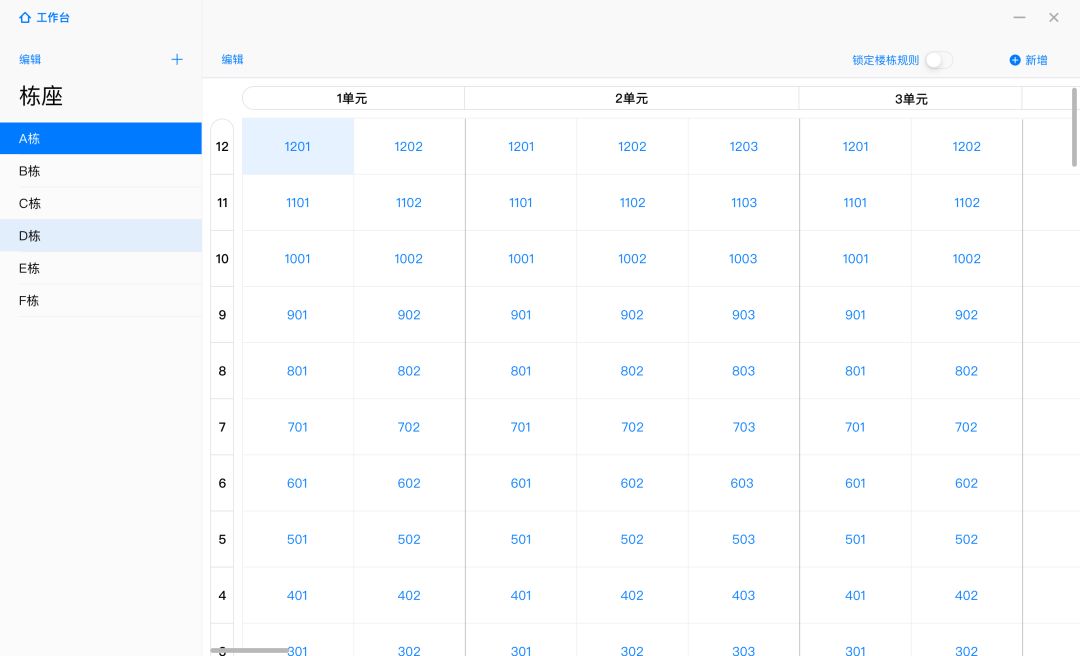This screenshot has height=656, width=1080.
Task: Click floor 8 row label
Action: (222, 371)
